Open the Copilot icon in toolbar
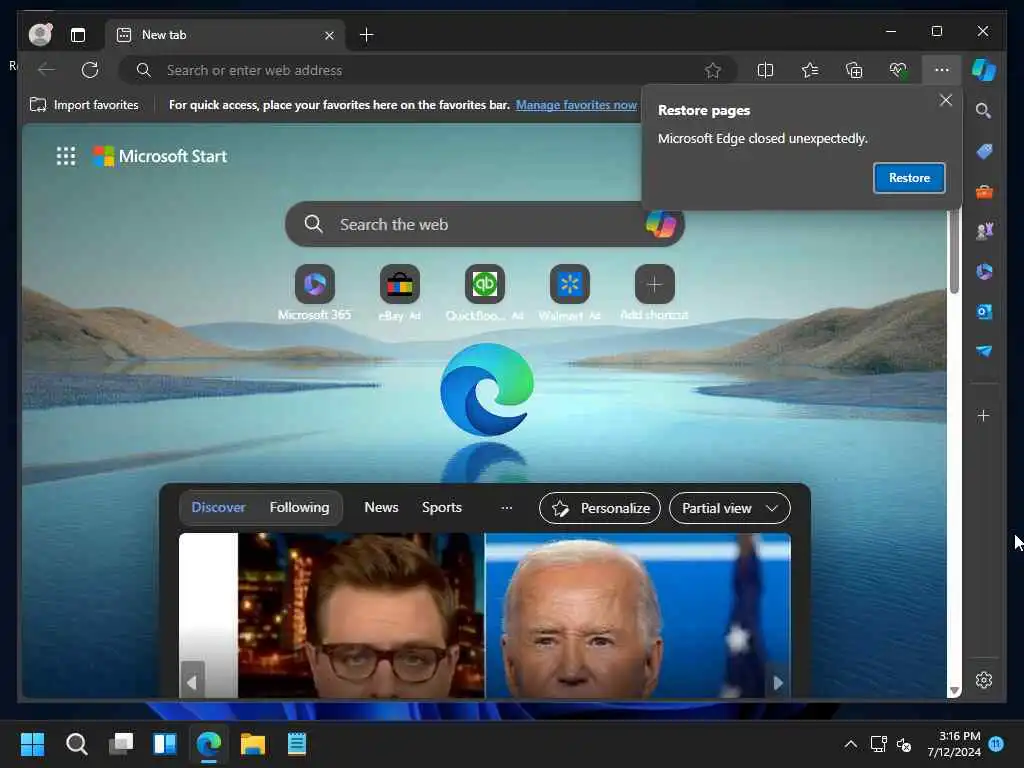 984,70
